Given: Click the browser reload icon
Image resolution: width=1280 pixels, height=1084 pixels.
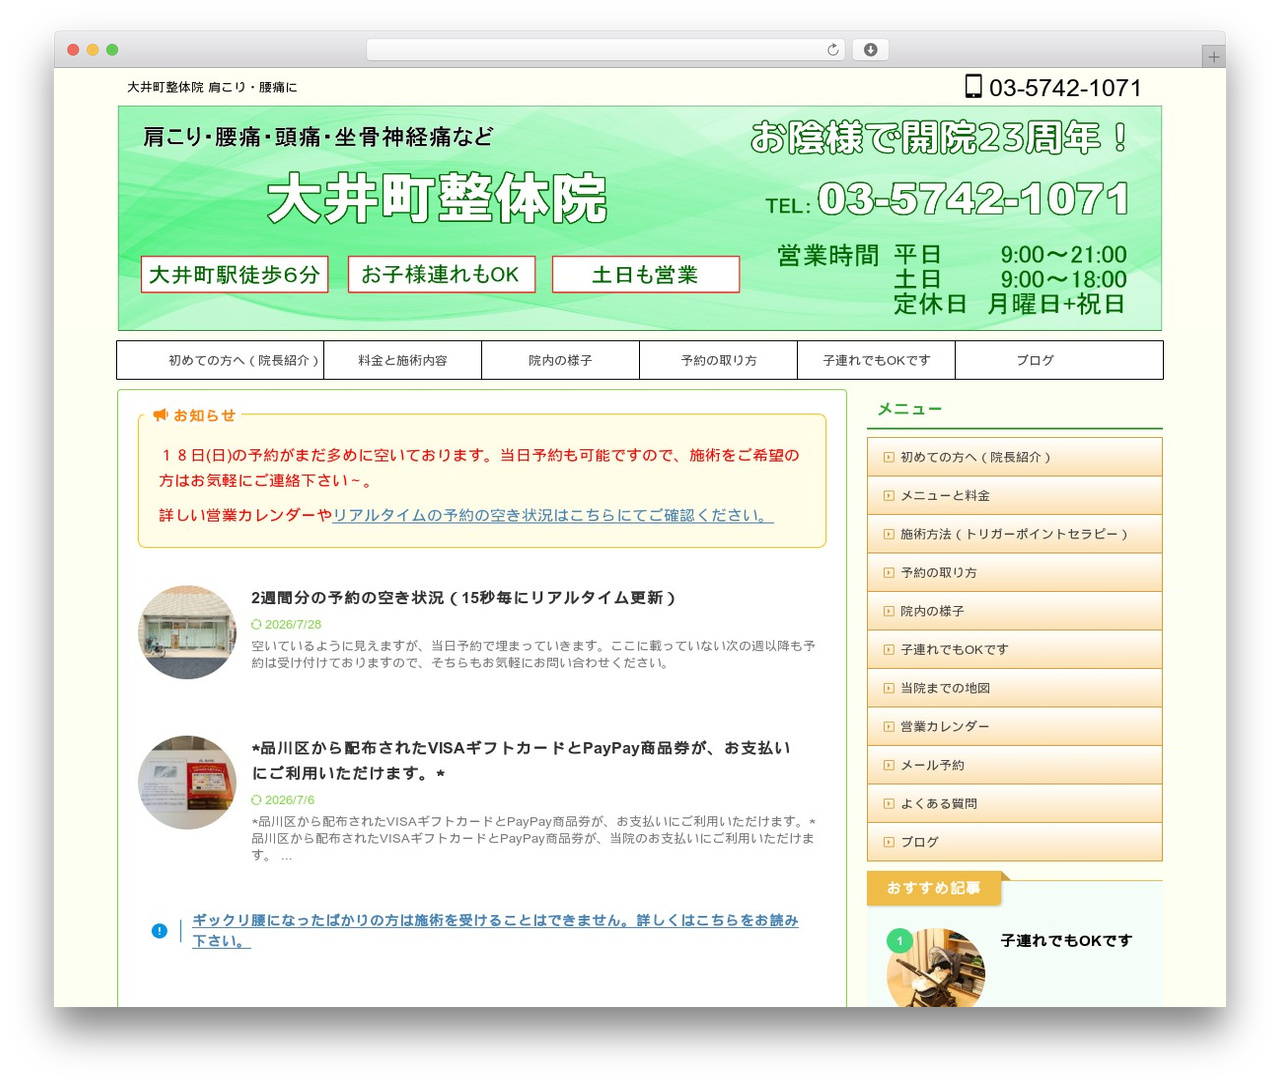Looking at the screenshot, I should click(832, 50).
